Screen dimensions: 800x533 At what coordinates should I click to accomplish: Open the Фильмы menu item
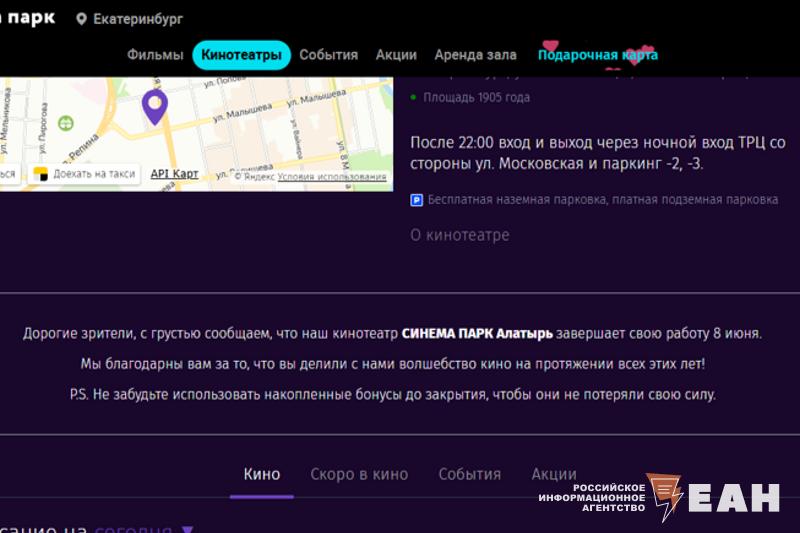tap(155, 55)
